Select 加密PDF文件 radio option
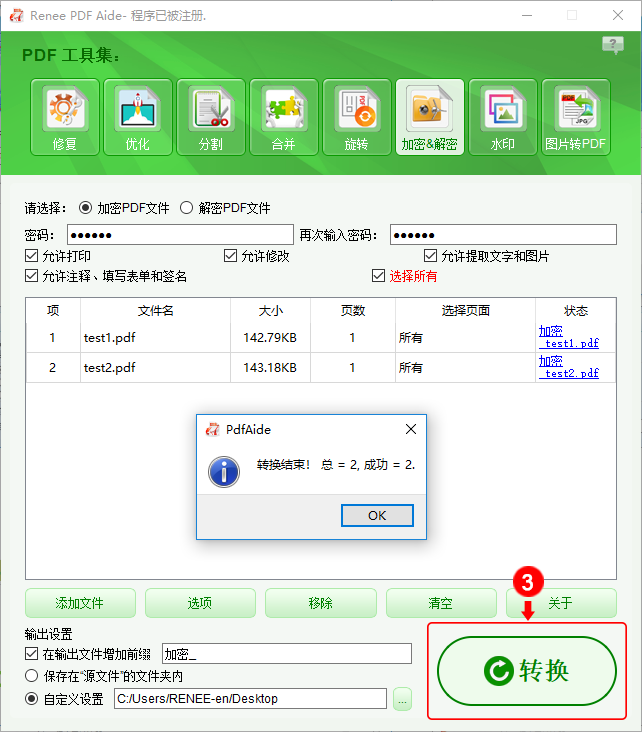Viewport: 642px width, 732px height. (85, 208)
